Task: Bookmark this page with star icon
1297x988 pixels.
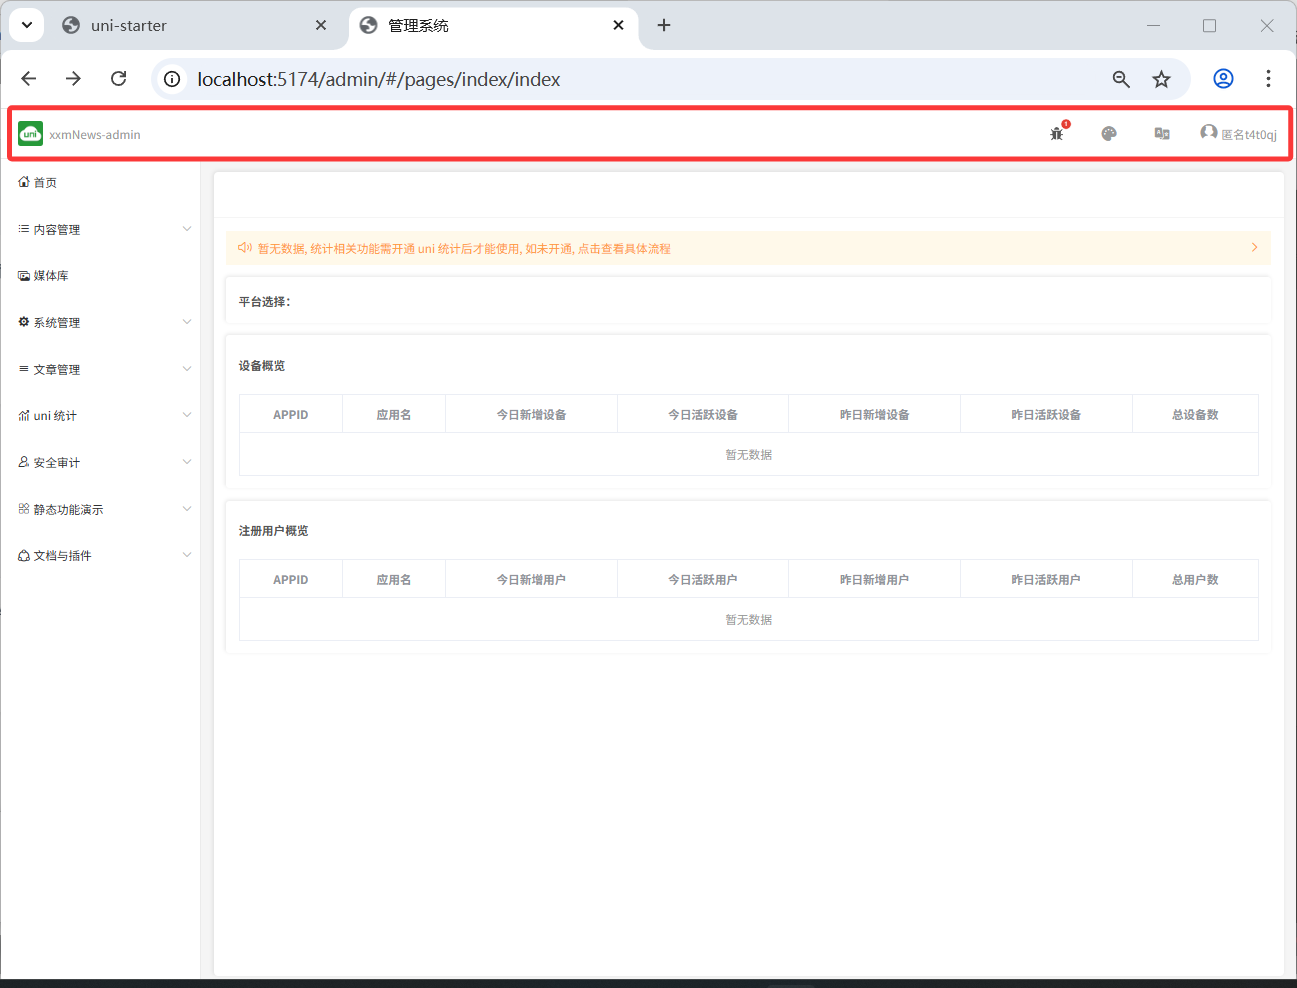Action: tap(1161, 79)
